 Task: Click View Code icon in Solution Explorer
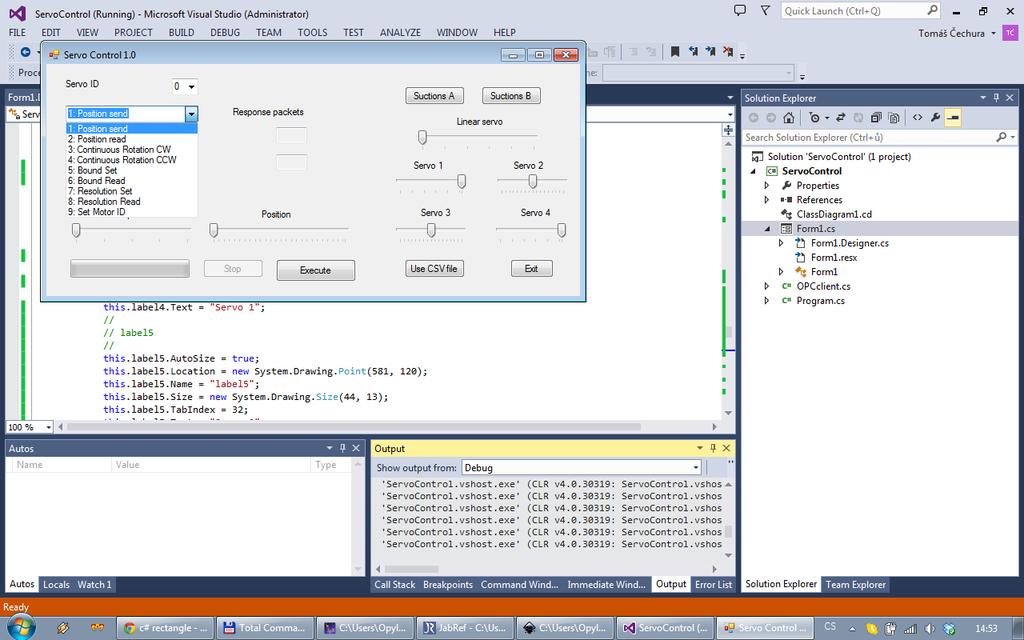pyautogui.click(x=918, y=118)
